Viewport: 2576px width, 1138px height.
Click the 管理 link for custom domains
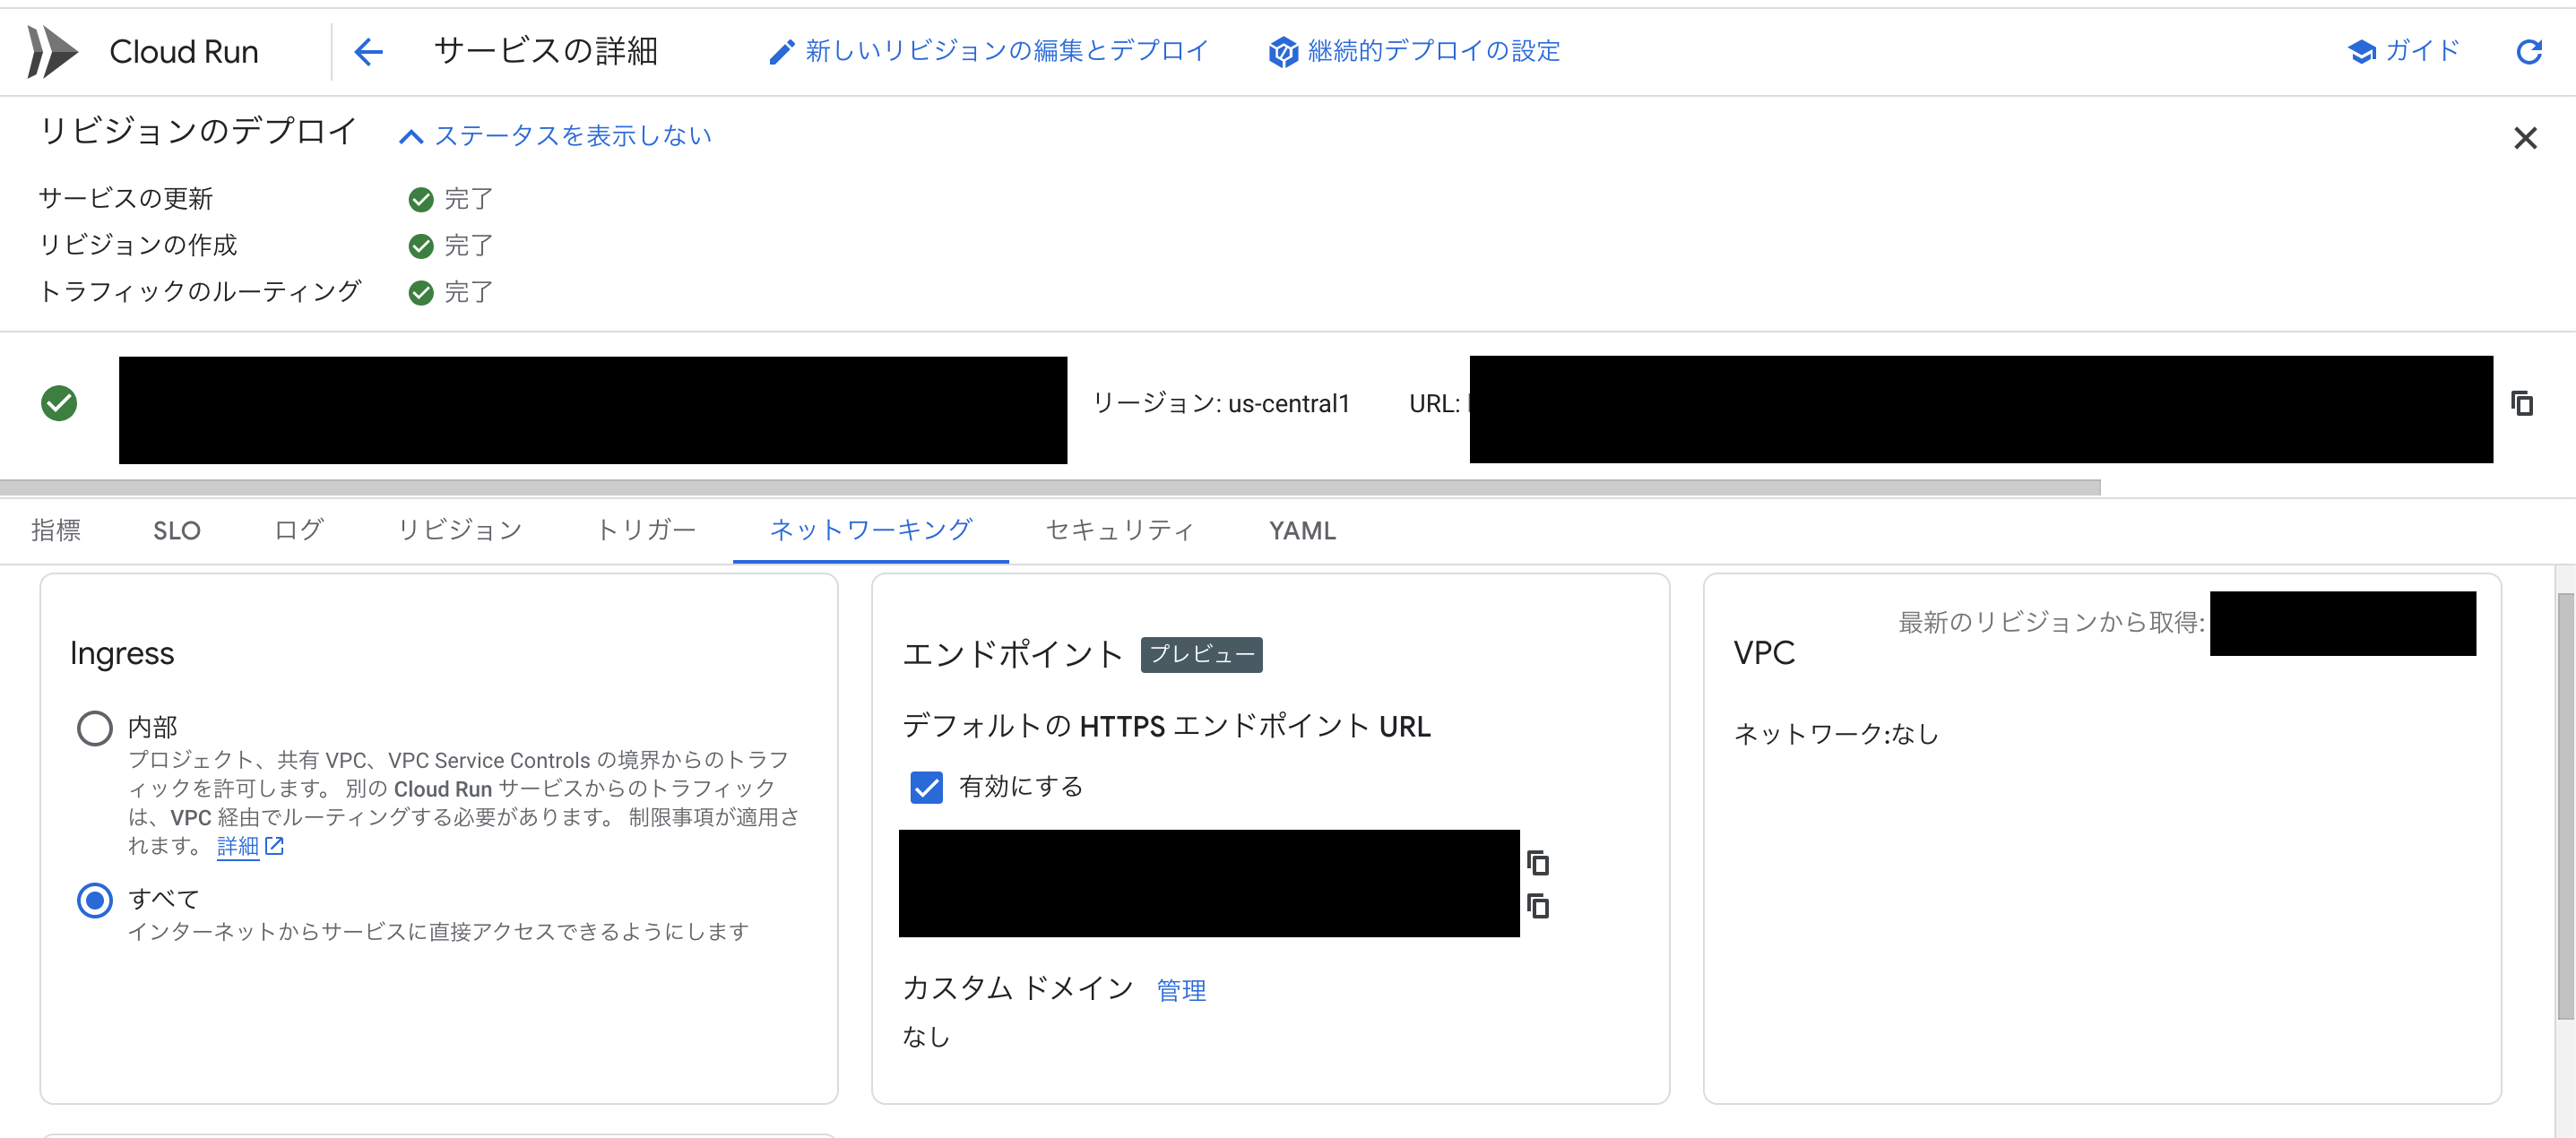point(1181,990)
